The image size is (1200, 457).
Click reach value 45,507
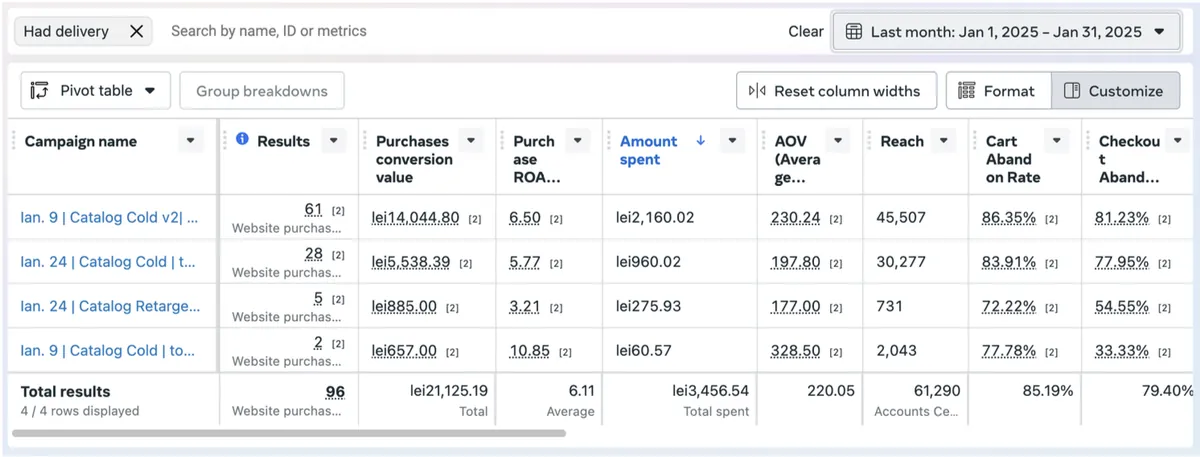point(901,217)
